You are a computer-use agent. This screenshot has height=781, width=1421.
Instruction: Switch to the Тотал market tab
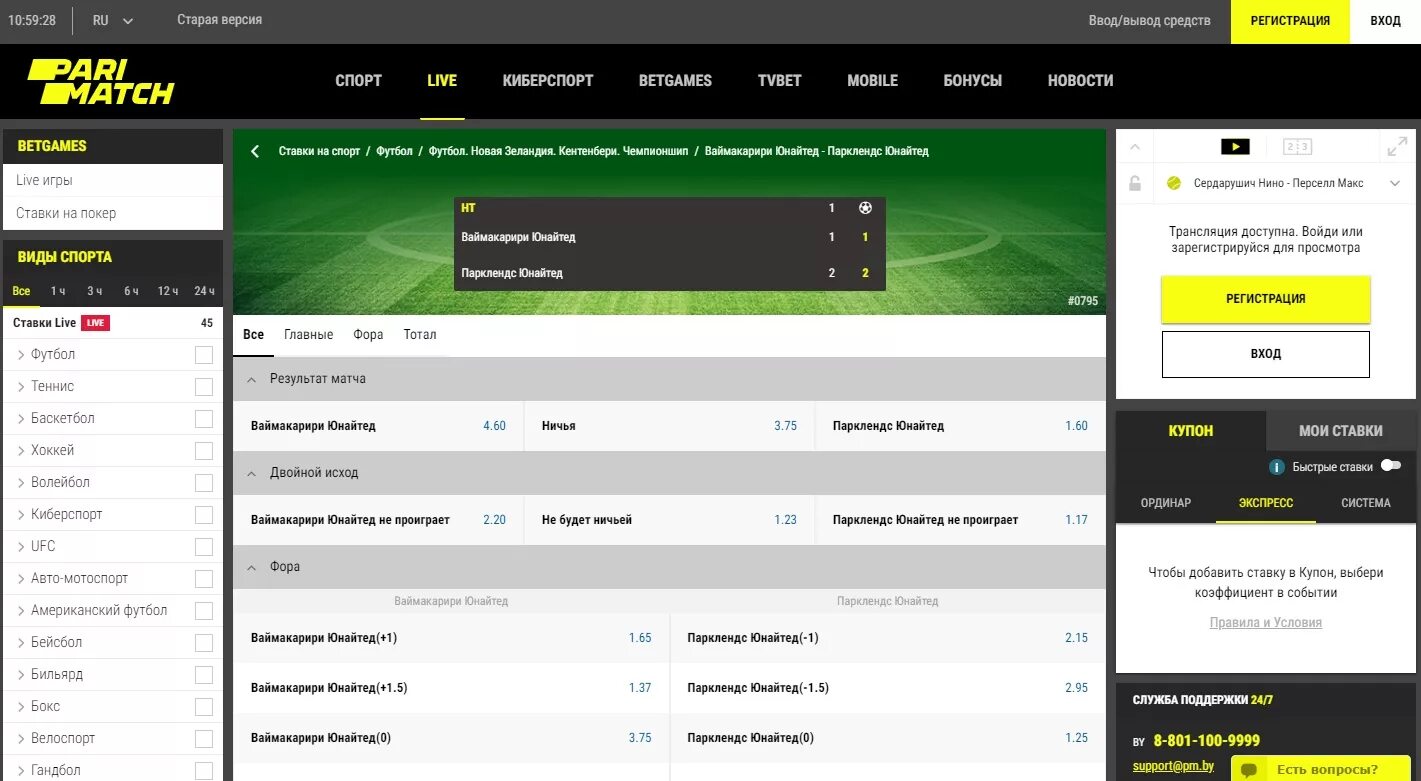tap(420, 335)
